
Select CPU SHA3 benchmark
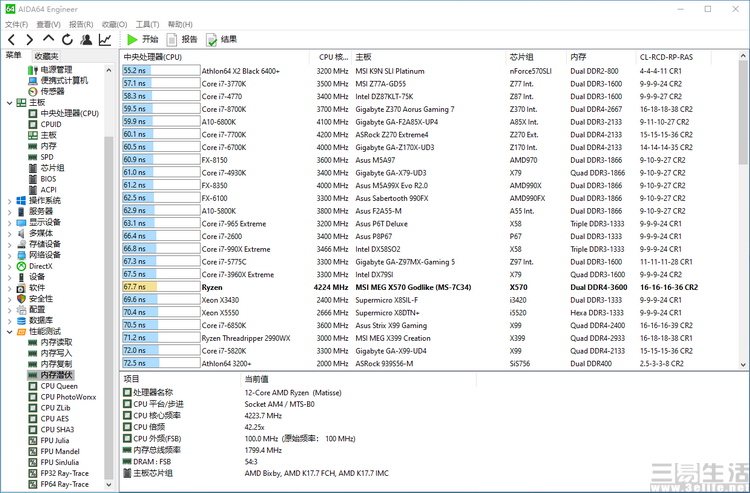tap(51, 430)
